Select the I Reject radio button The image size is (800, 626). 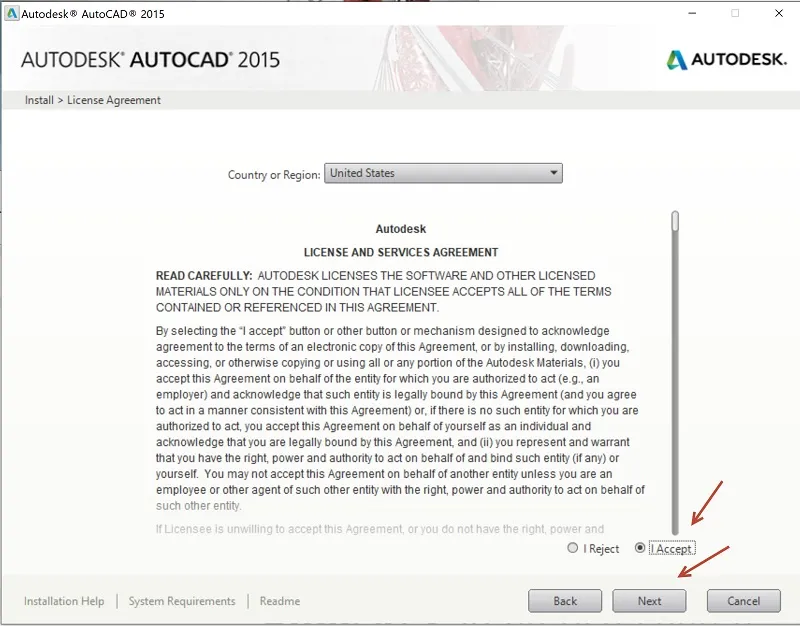pyautogui.click(x=572, y=548)
